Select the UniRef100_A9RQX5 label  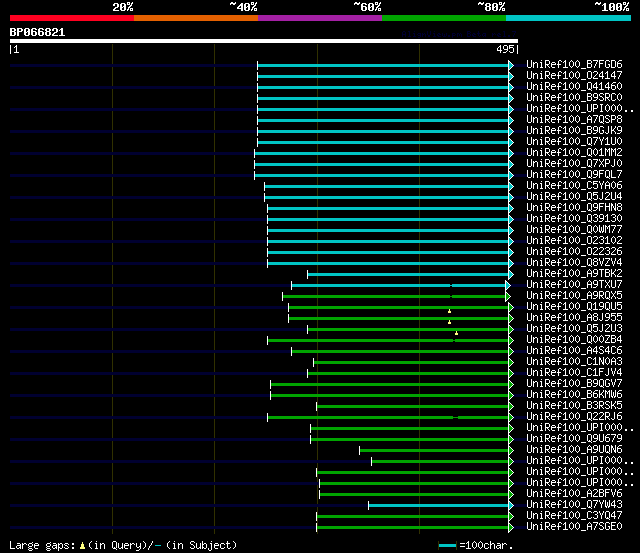(574, 296)
